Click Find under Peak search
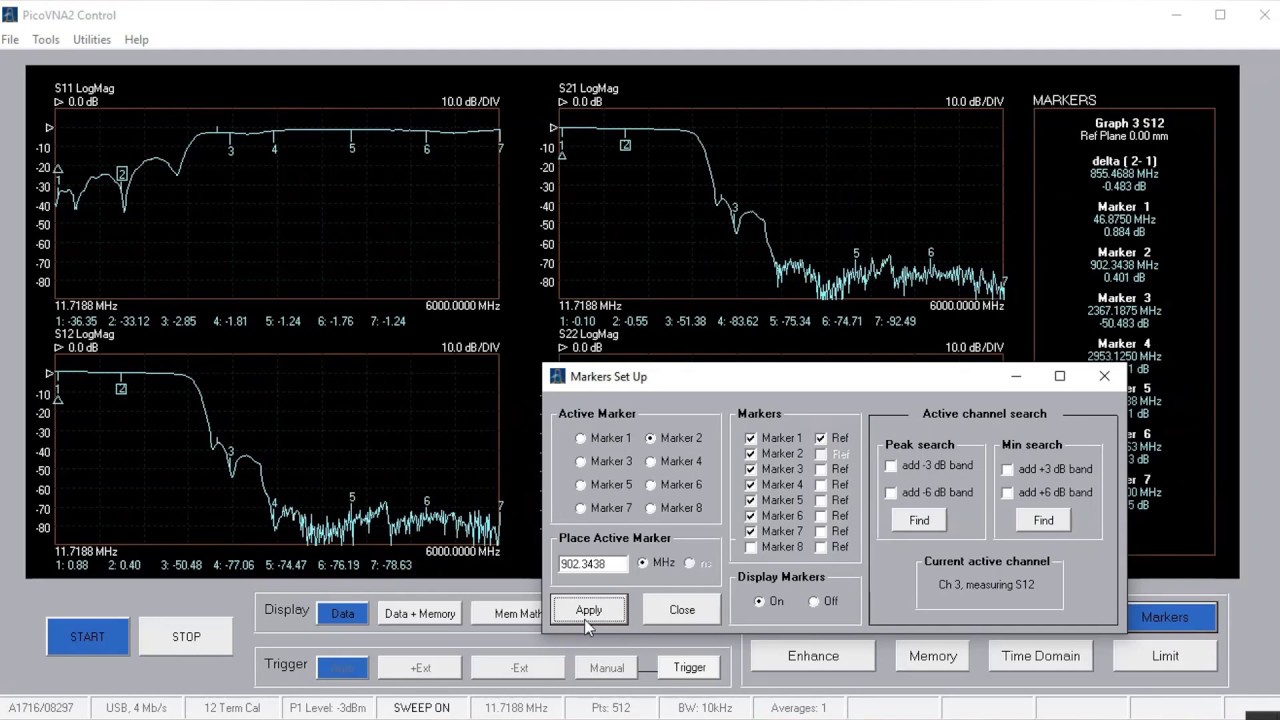 [x=919, y=520]
